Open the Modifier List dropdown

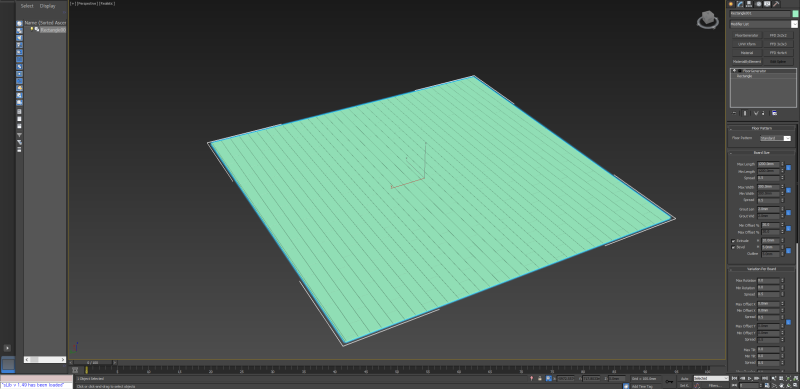point(794,24)
